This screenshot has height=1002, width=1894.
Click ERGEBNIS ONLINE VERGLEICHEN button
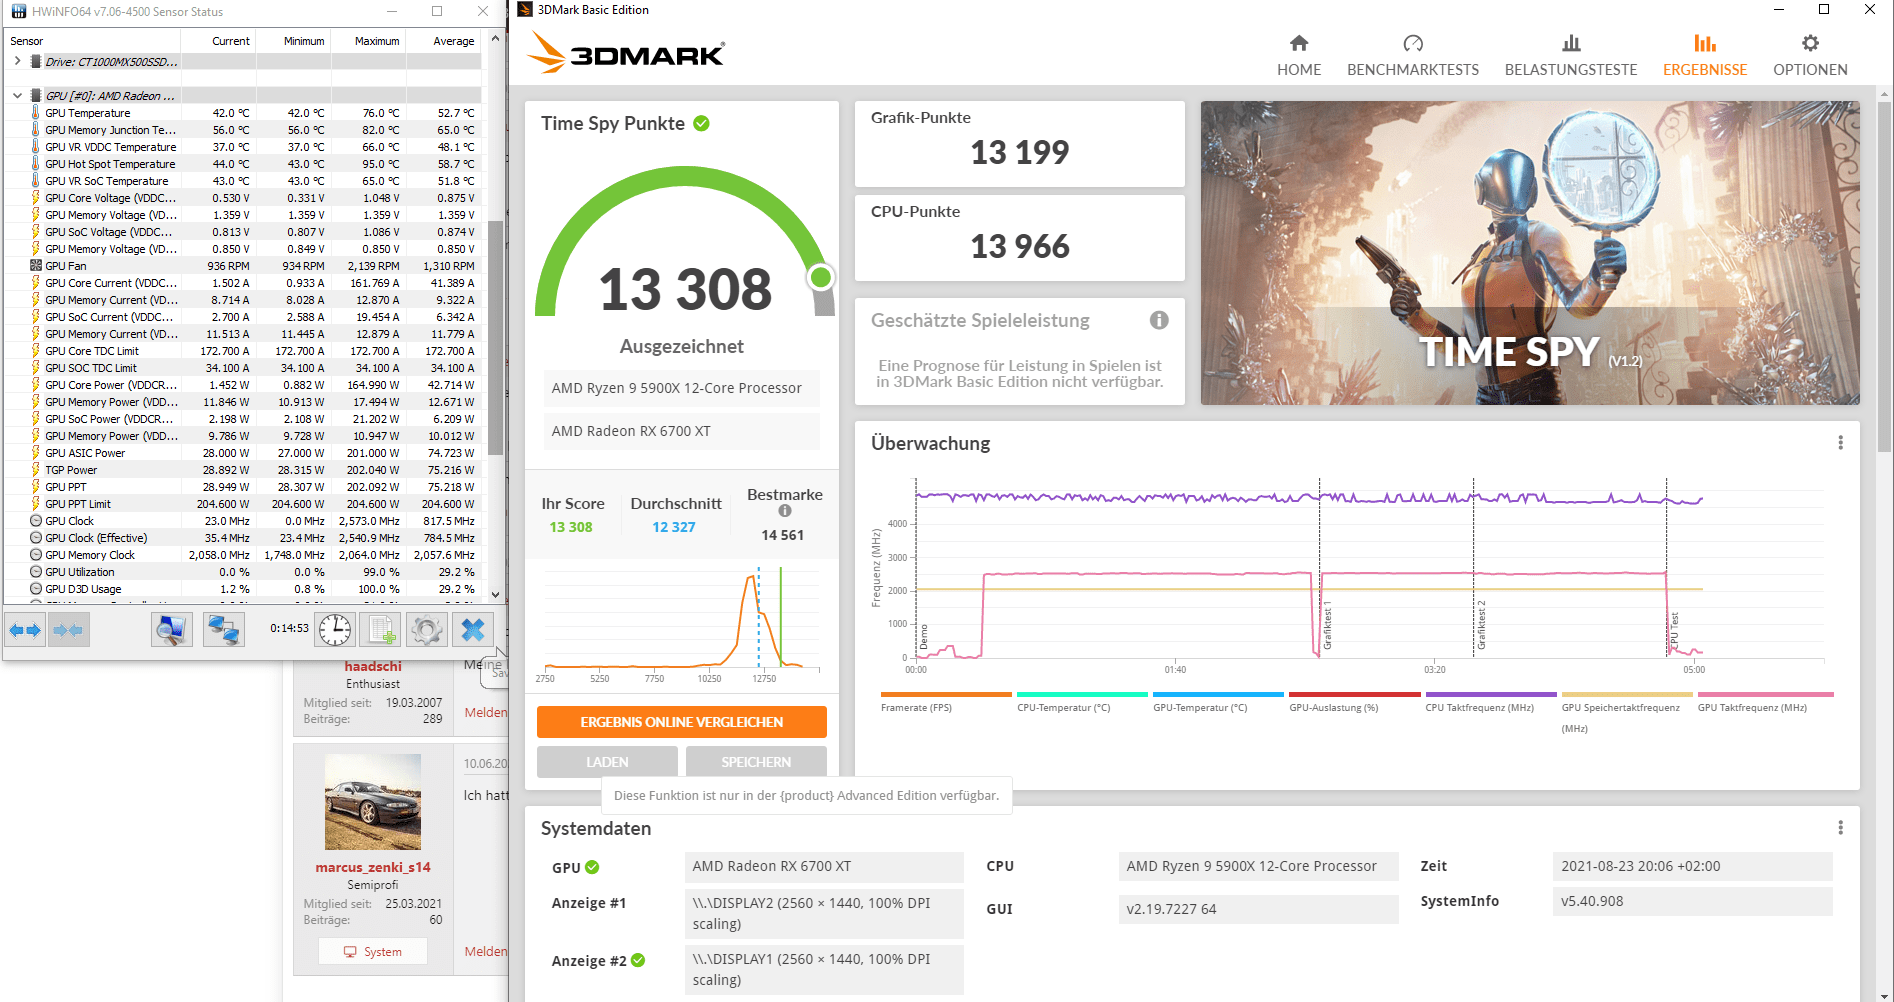pyautogui.click(x=682, y=722)
